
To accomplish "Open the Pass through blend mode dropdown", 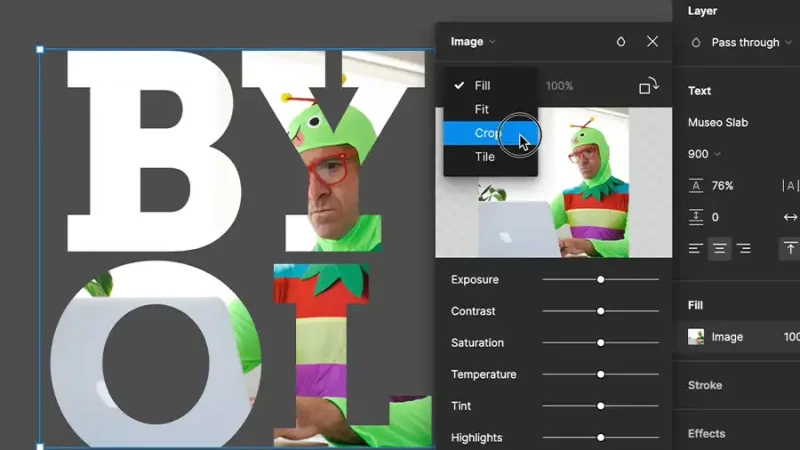I will [x=751, y=43].
